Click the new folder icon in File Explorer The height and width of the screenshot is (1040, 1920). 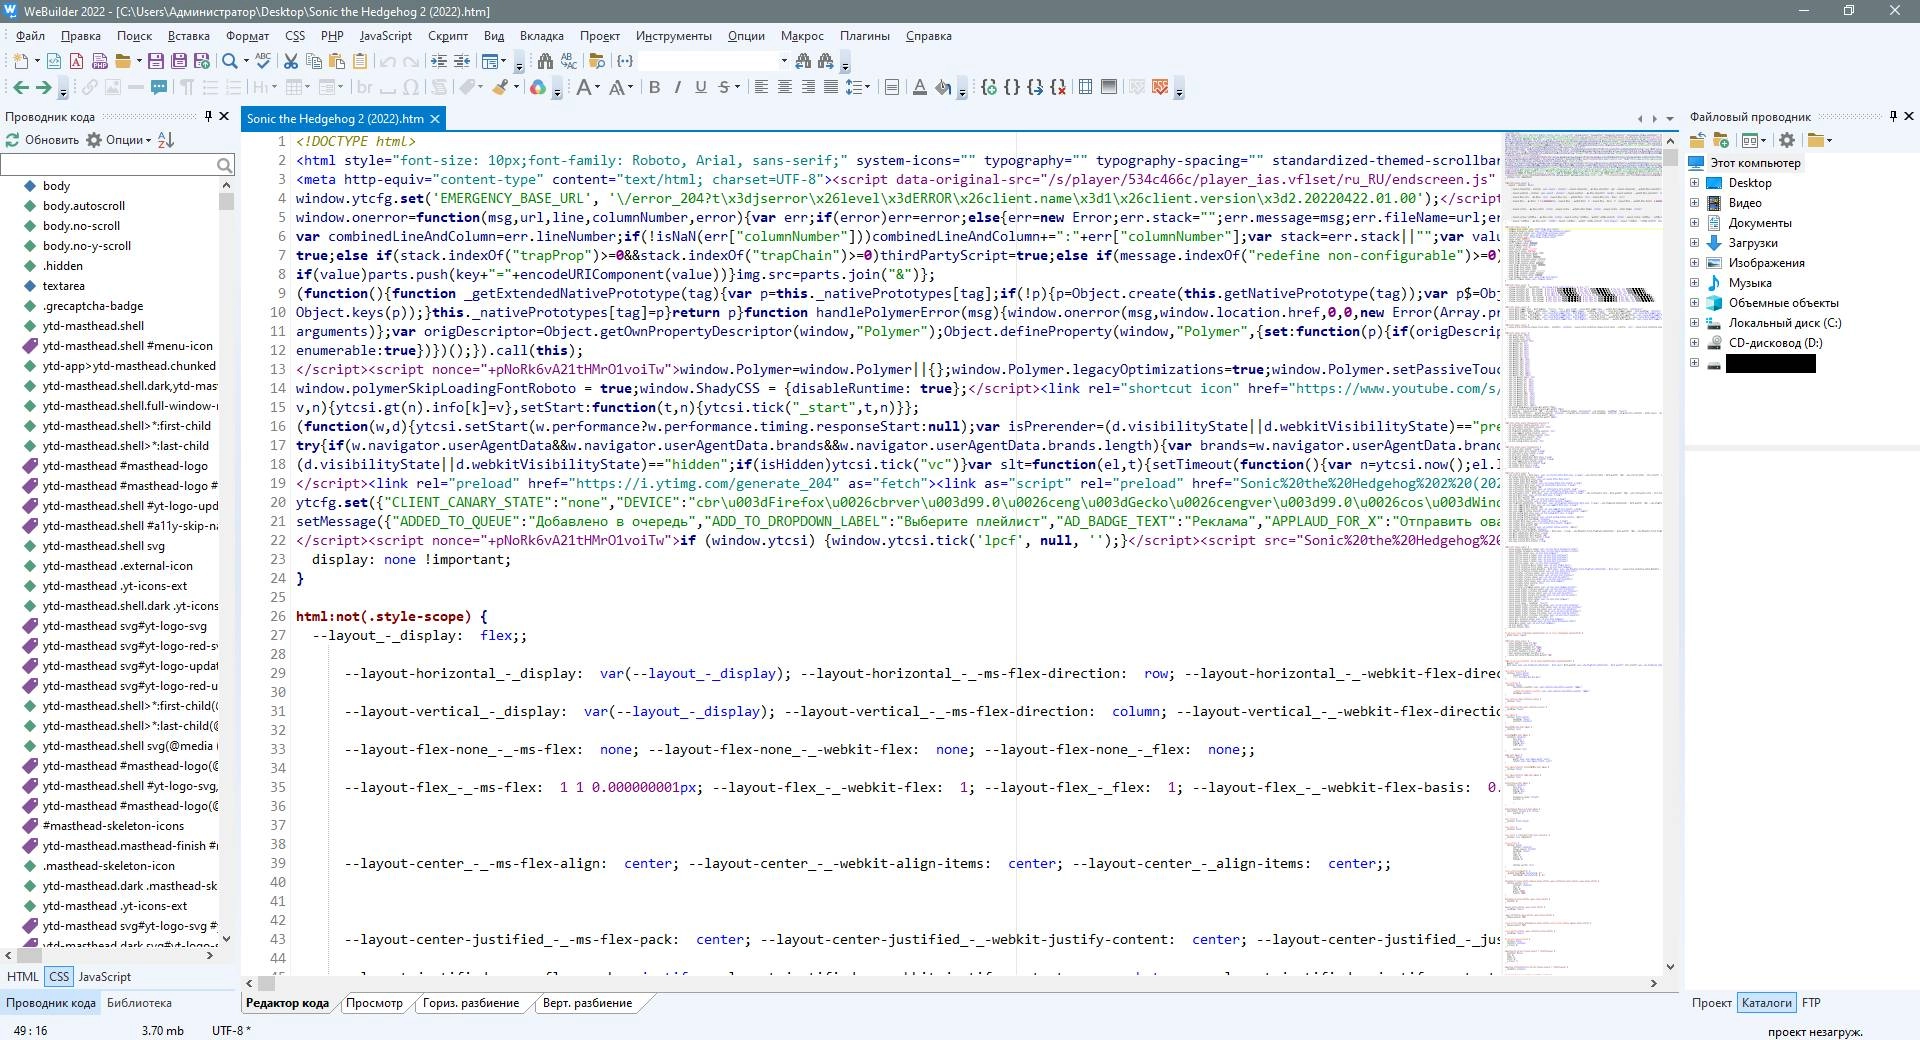[x=1721, y=140]
